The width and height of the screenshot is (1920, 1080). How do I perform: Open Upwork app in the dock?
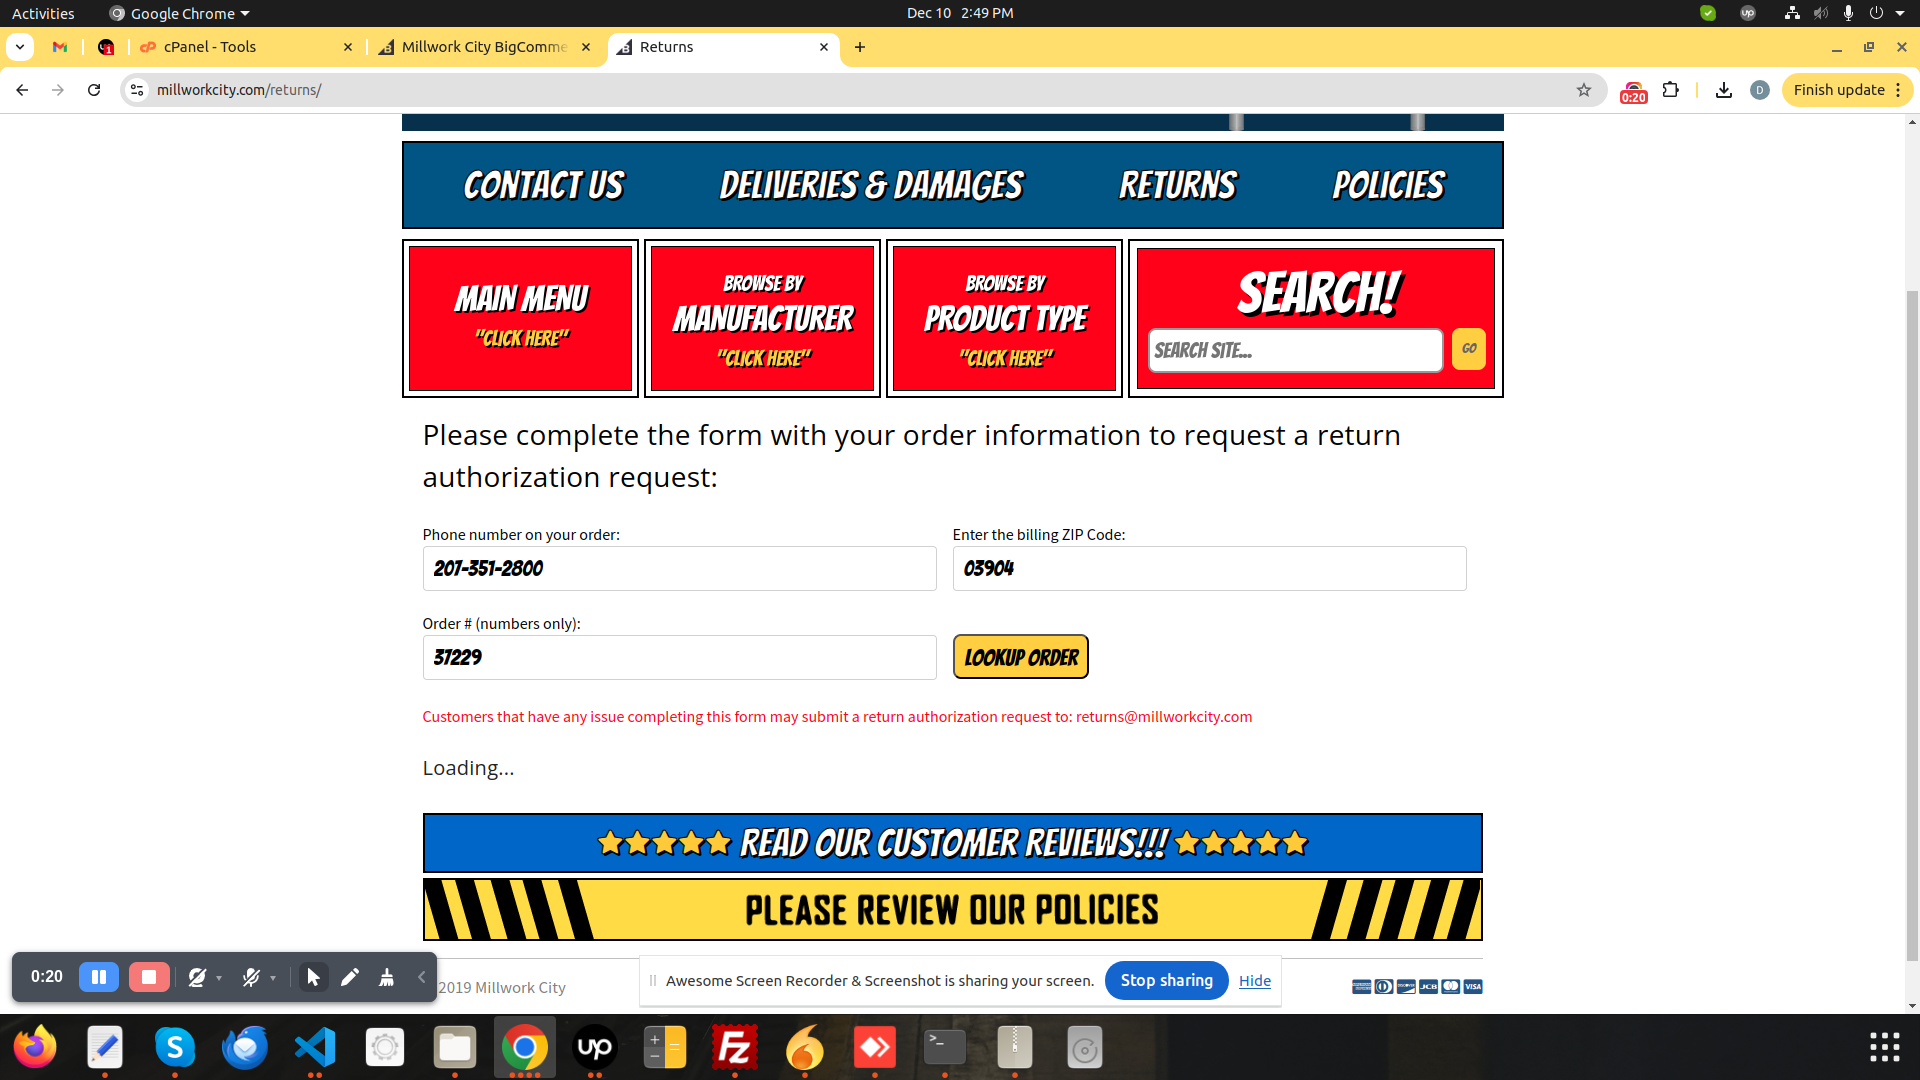click(595, 1047)
